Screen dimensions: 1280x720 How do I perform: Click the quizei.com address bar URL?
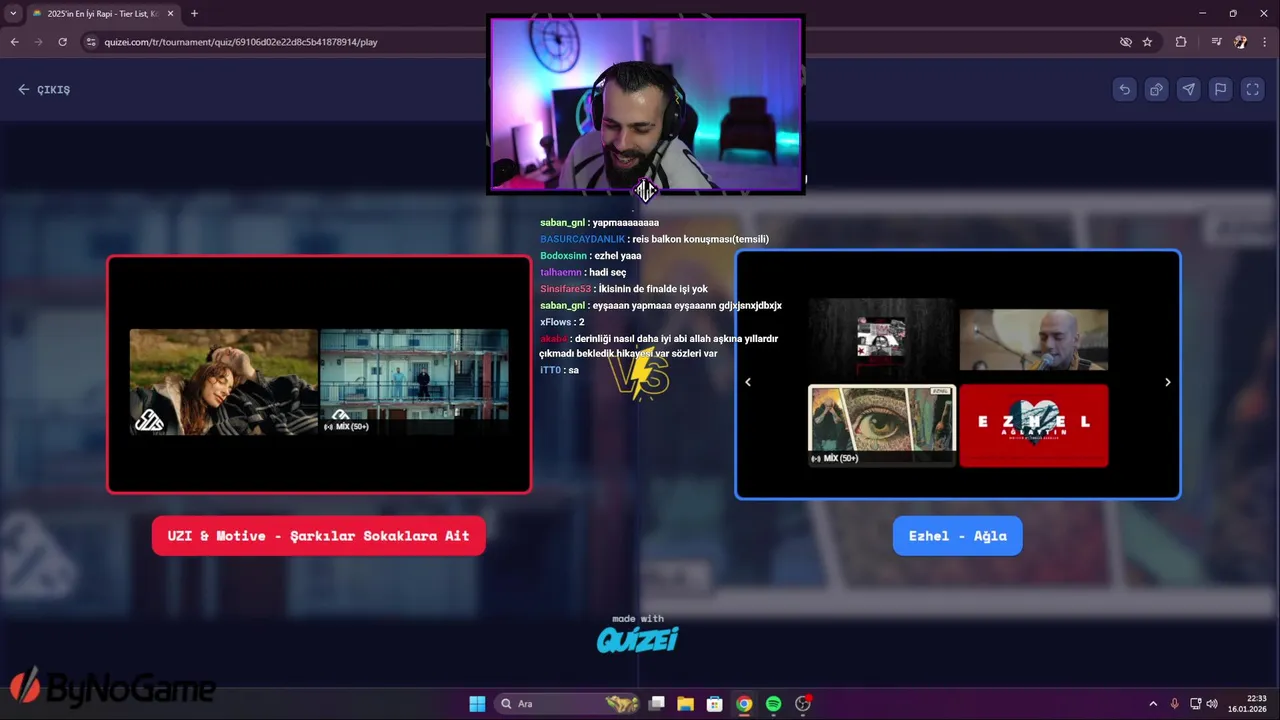(241, 42)
